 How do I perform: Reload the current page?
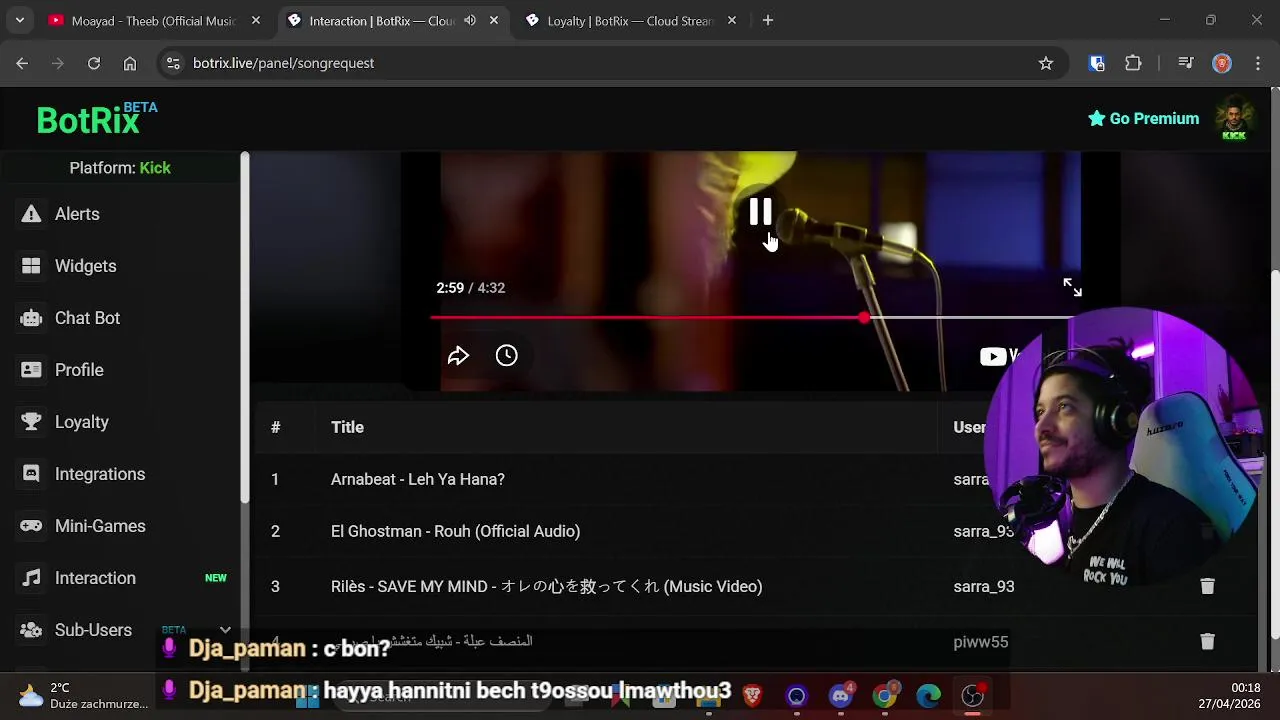pos(94,63)
